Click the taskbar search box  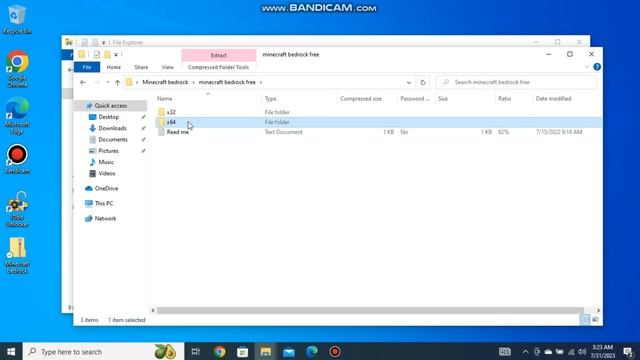click(104, 351)
